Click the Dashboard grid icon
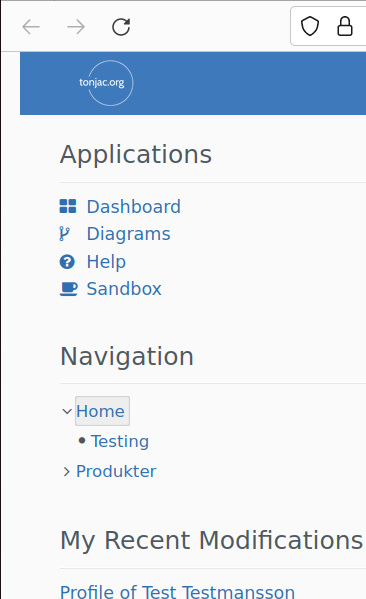Image resolution: width=366 pixels, height=599 pixels. (x=68, y=206)
